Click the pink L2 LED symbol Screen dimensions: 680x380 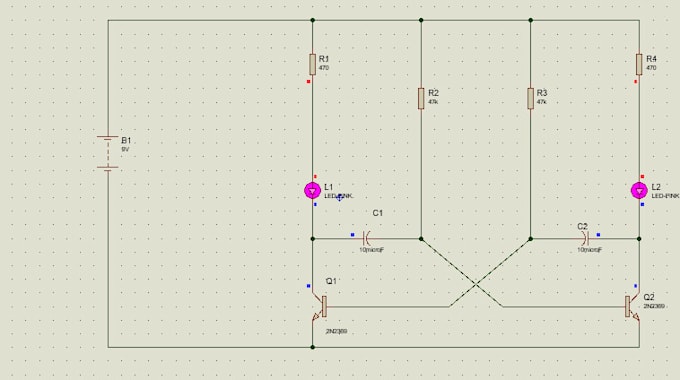pyautogui.click(x=639, y=190)
